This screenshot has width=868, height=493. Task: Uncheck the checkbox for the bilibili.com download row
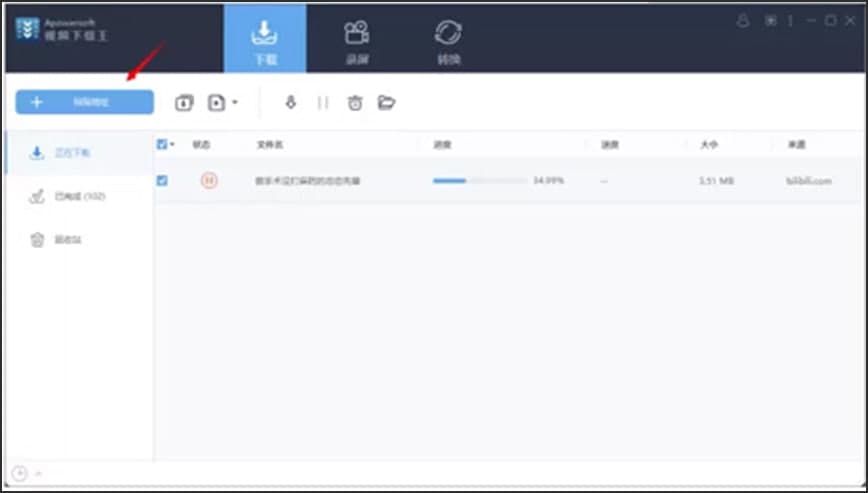(162, 180)
